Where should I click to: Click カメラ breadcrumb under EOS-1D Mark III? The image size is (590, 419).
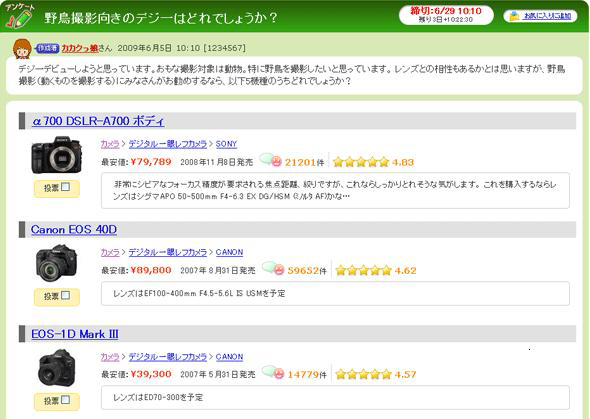(110, 357)
